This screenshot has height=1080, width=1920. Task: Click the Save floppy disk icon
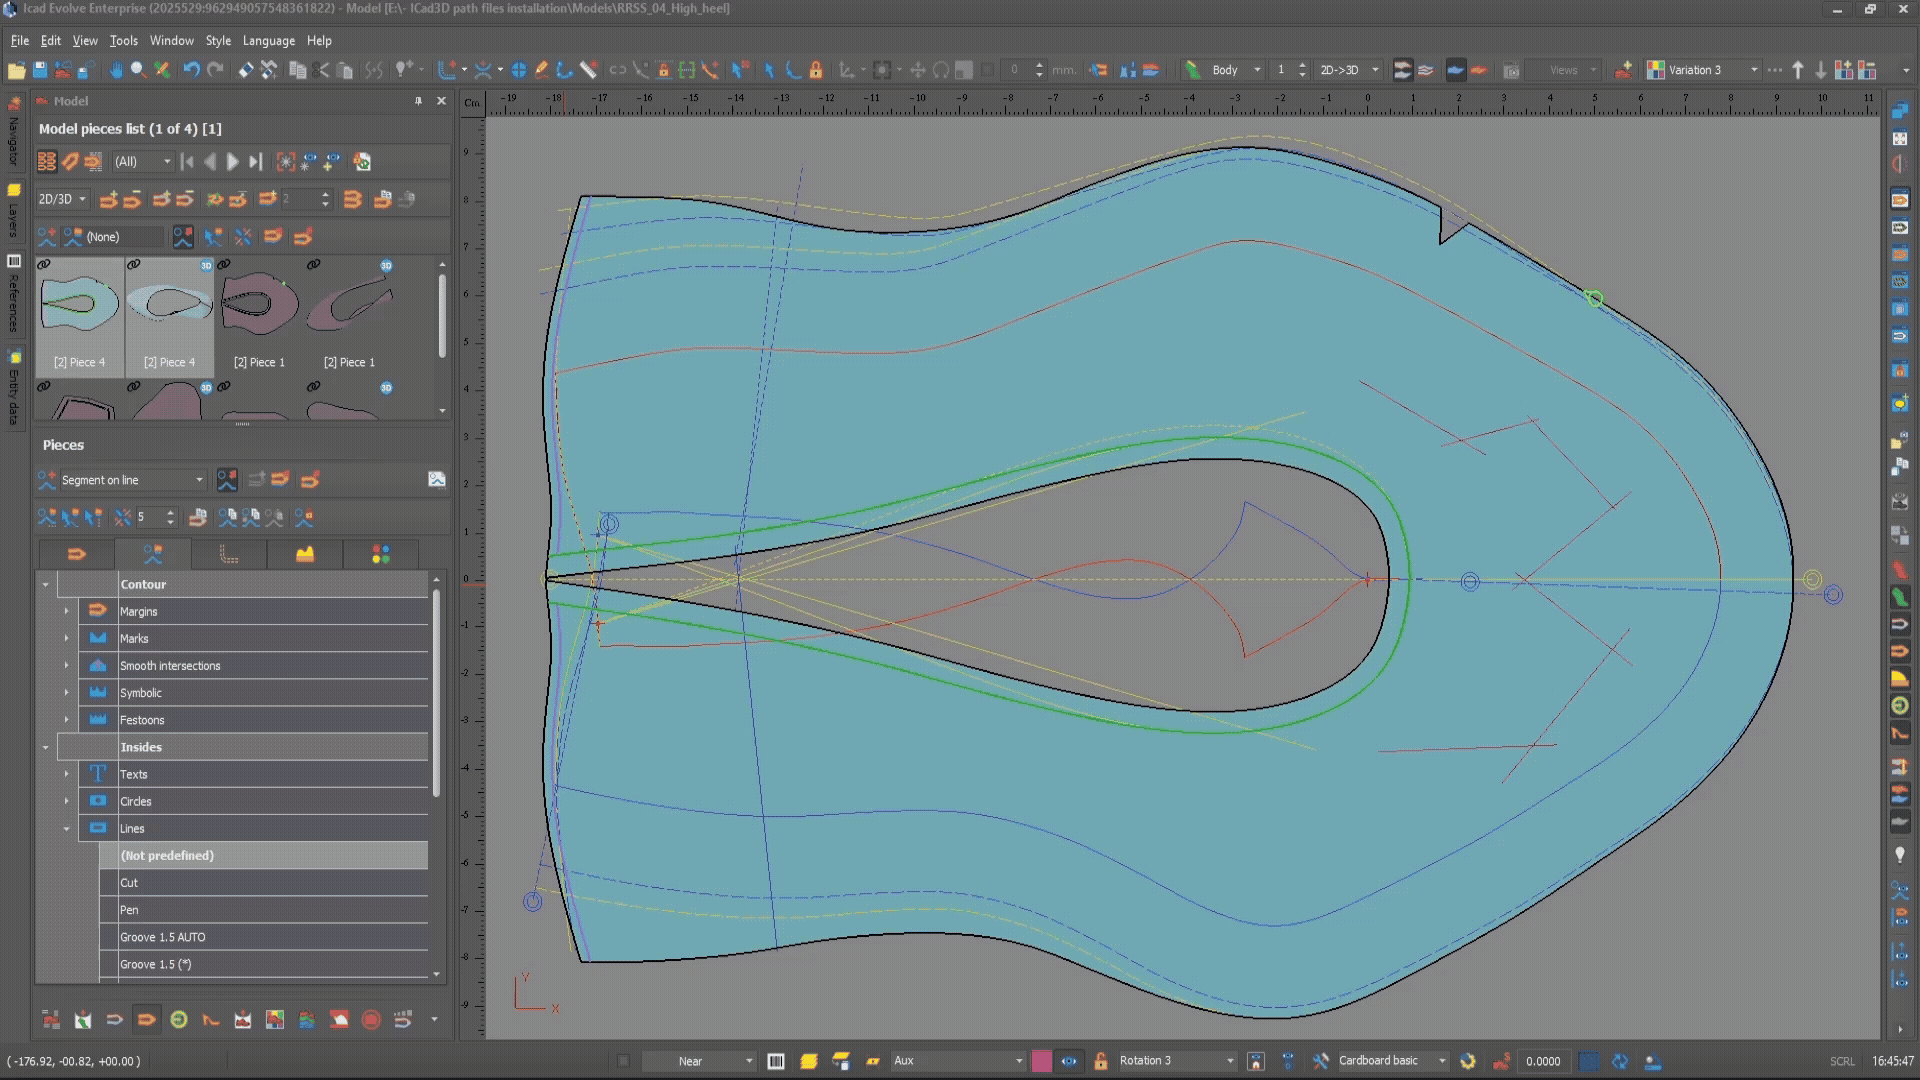40,70
